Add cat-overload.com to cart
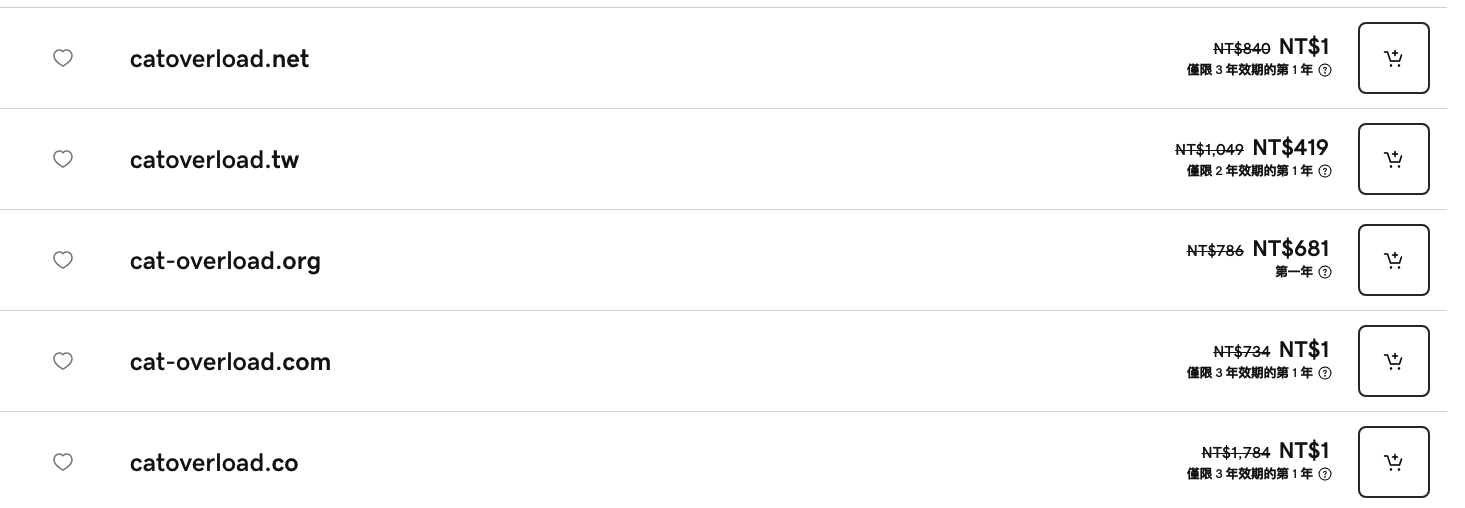Image resolution: width=1465 pixels, height=508 pixels. coord(1393,361)
